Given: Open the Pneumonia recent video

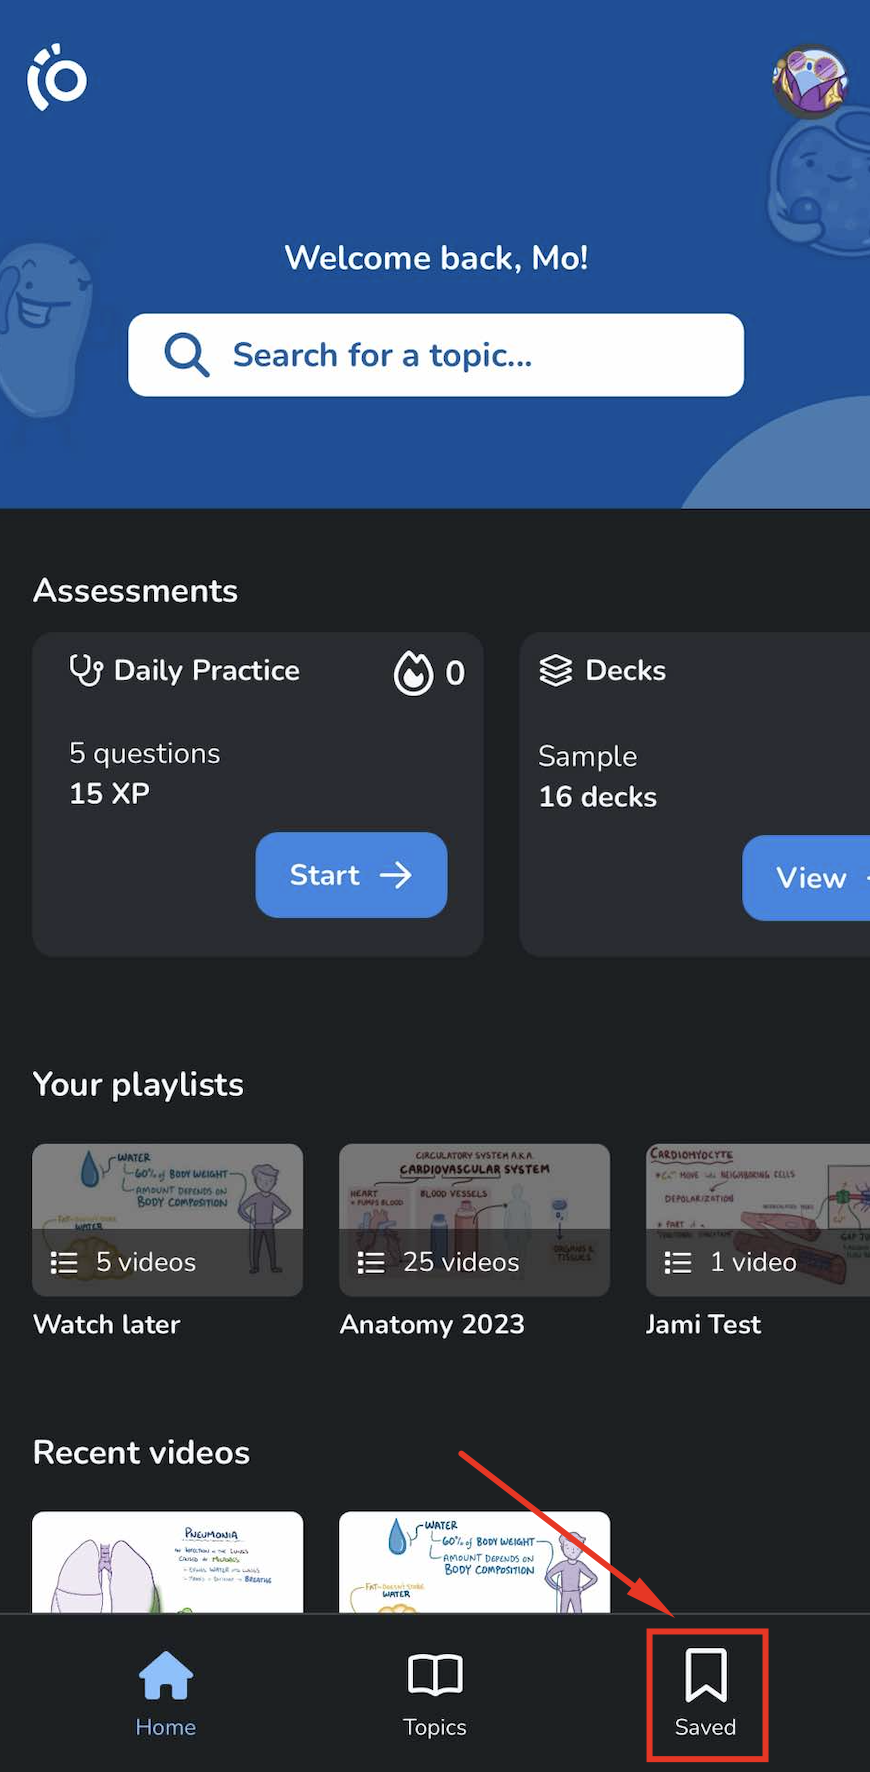Looking at the screenshot, I should coord(167,1562).
